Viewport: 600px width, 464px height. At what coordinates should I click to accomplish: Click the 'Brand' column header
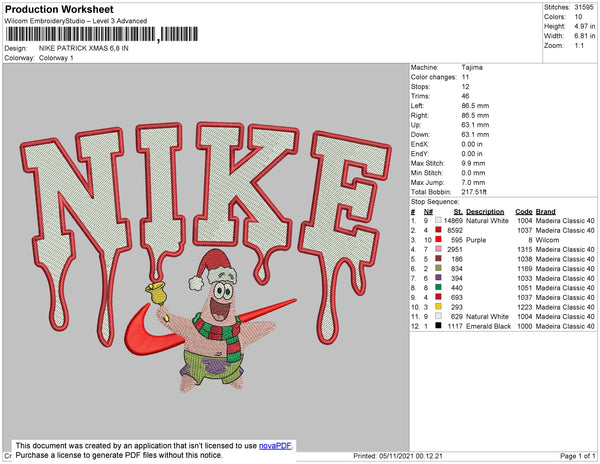pos(545,212)
